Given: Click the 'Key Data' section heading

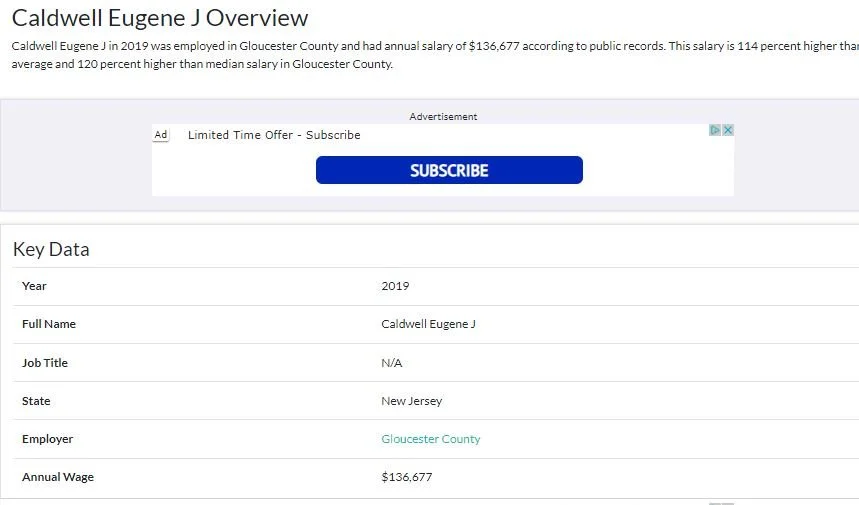Looking at the screenshot, I should (x=51, y=249).
